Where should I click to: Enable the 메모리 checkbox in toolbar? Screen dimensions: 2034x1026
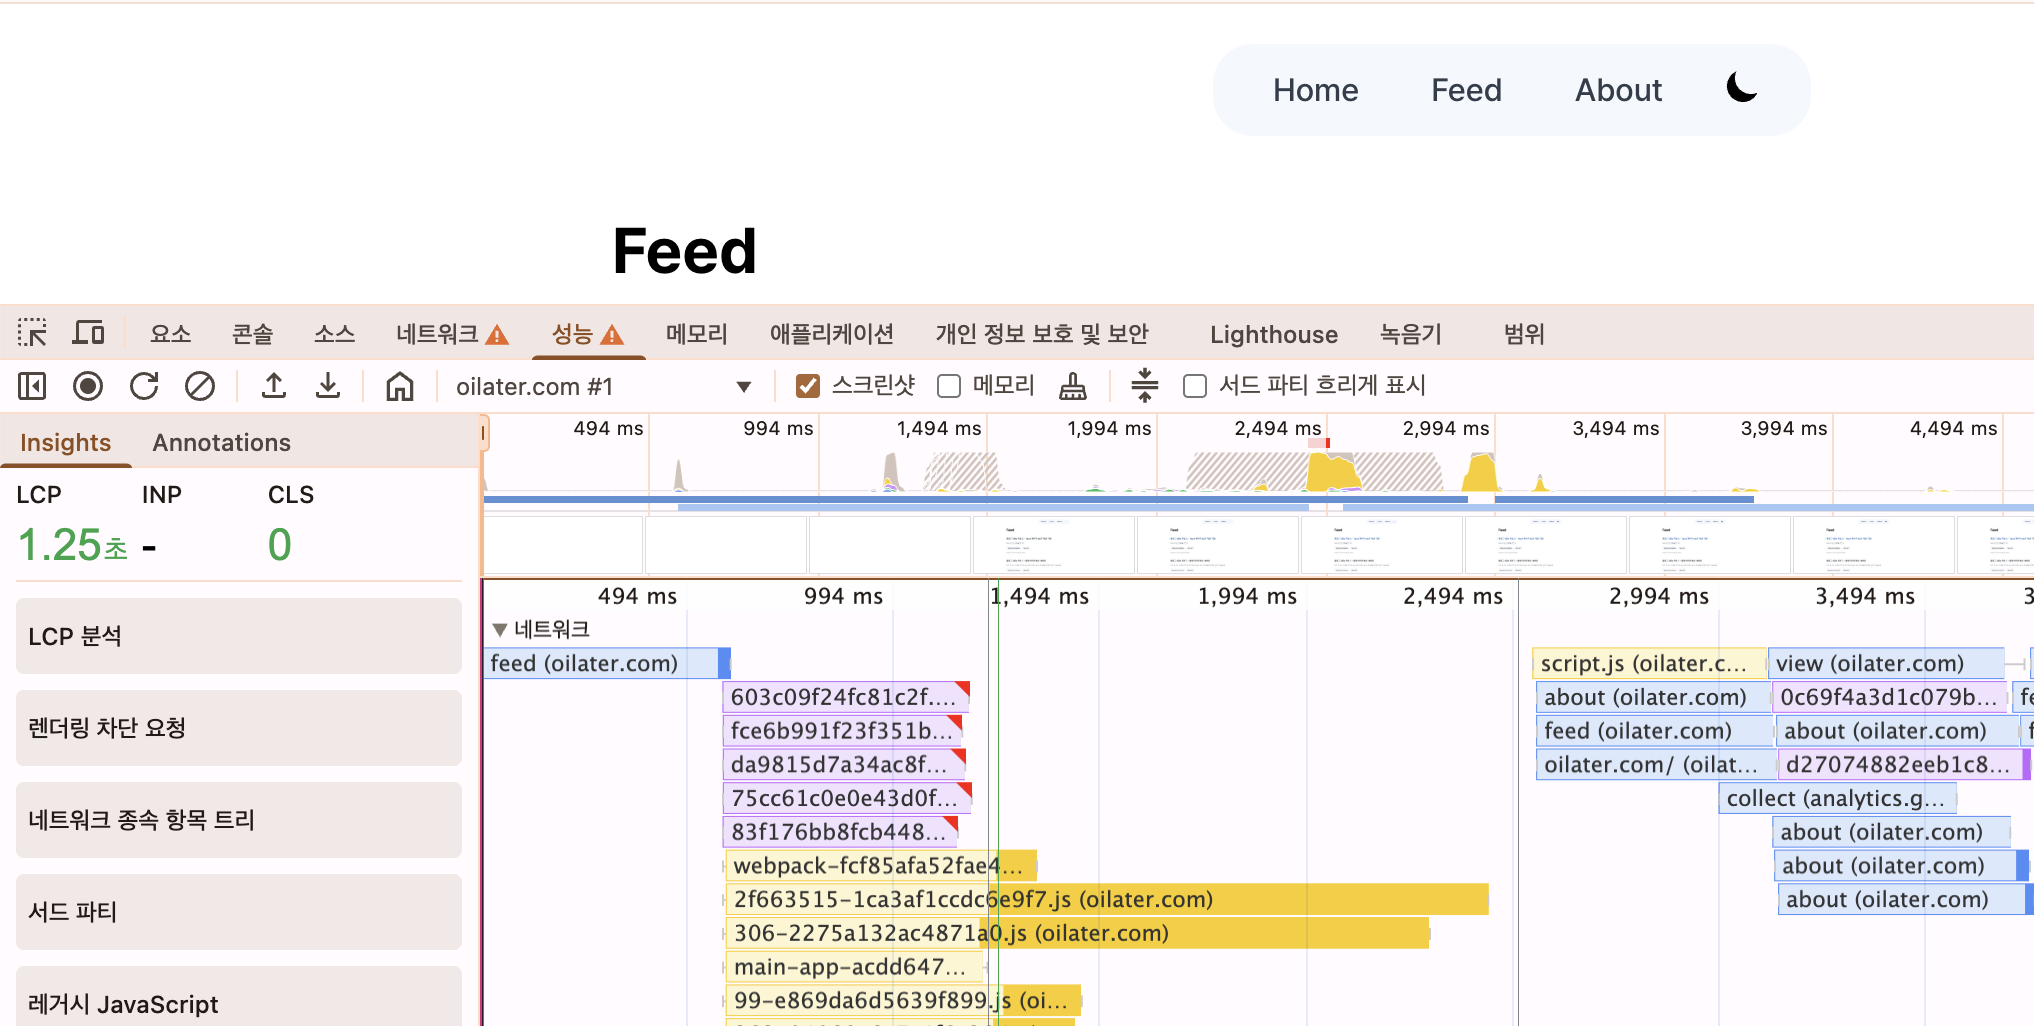pos(949,386)
